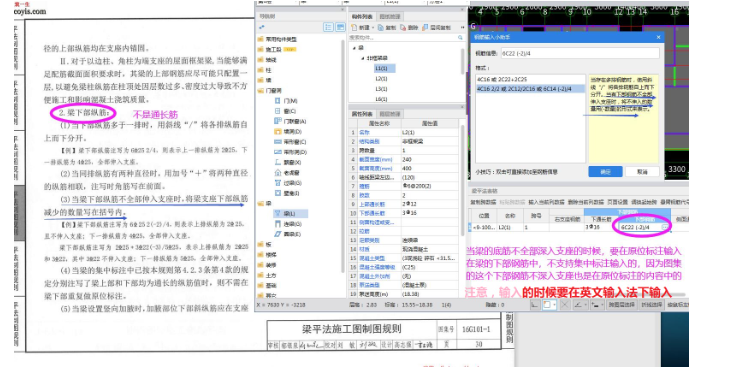
Task: Click 确定 in the rebar input helper dialog
Action: click(605, 172)
